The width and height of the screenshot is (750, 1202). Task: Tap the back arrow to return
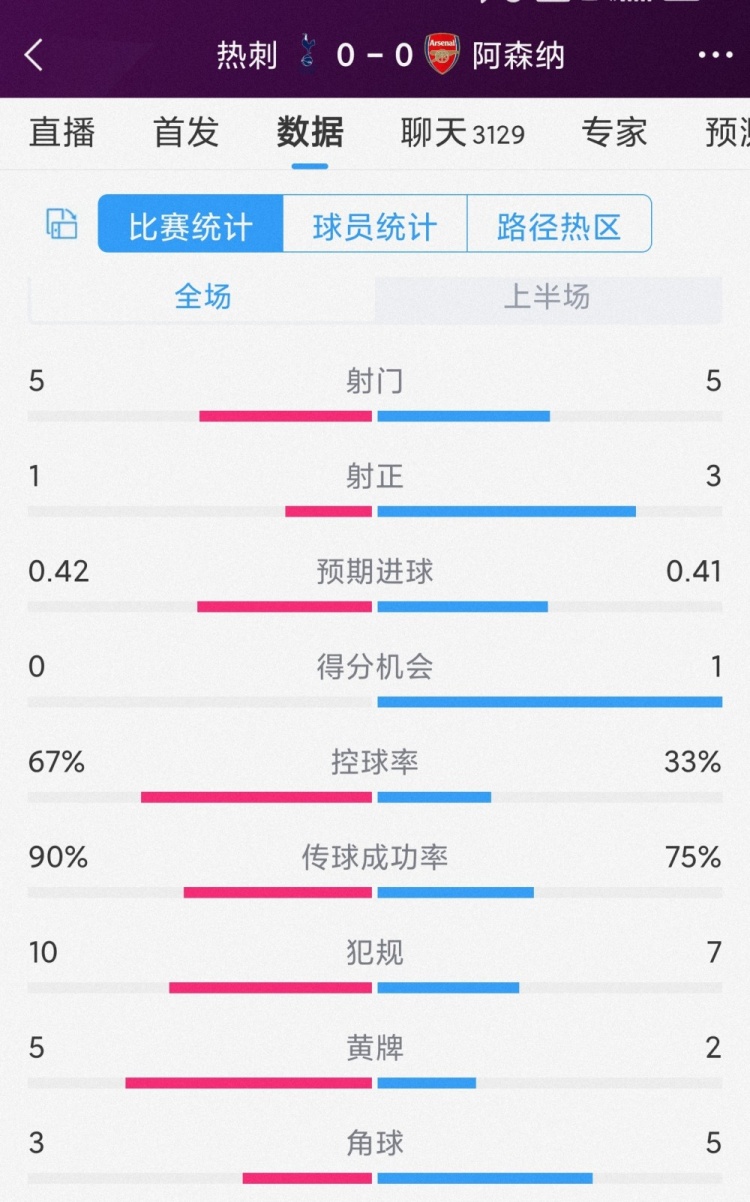coord(33,56)
